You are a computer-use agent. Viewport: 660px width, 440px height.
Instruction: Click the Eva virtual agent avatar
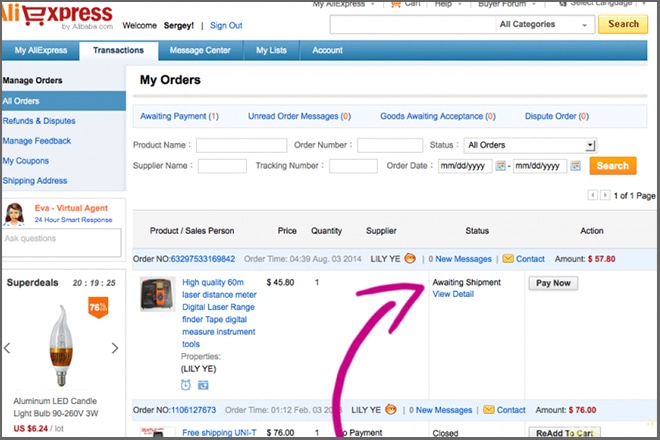click(14, 214)
